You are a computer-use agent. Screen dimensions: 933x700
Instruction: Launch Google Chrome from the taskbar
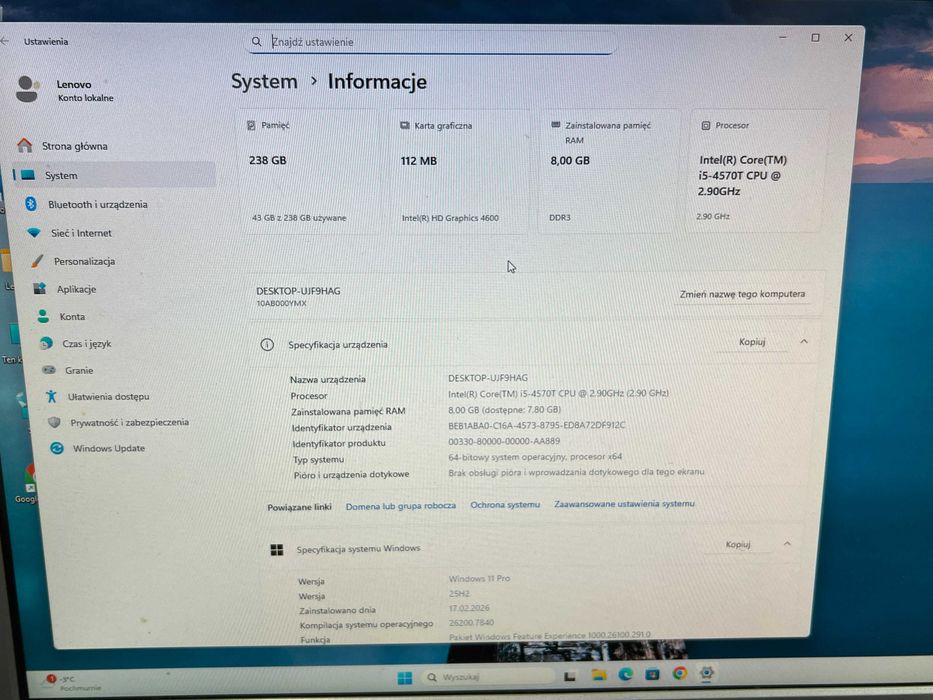pyautogui.click(x=680, y=673)
